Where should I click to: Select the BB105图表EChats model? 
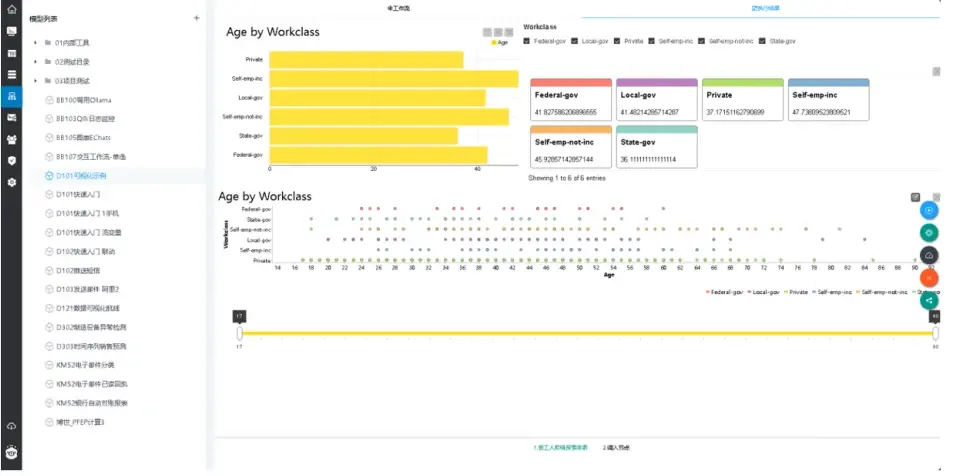pos(88,137)
